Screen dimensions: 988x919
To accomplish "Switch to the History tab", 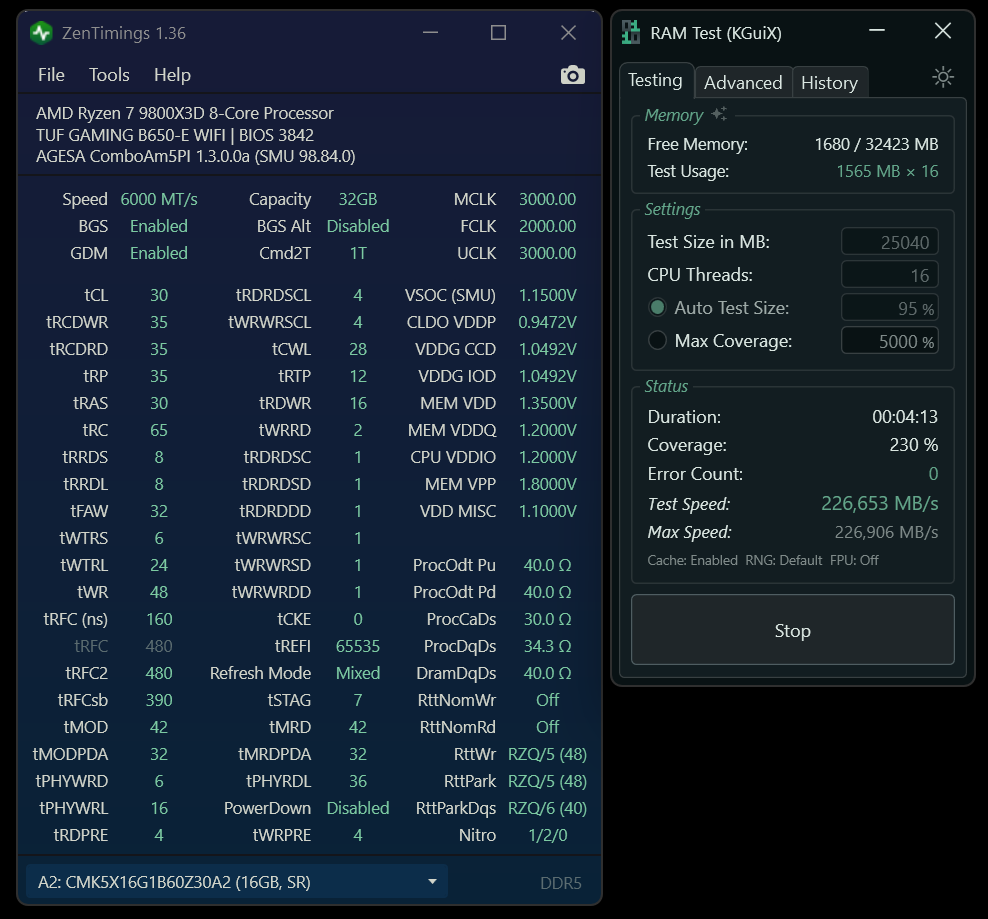I will (x=829, y=83).
